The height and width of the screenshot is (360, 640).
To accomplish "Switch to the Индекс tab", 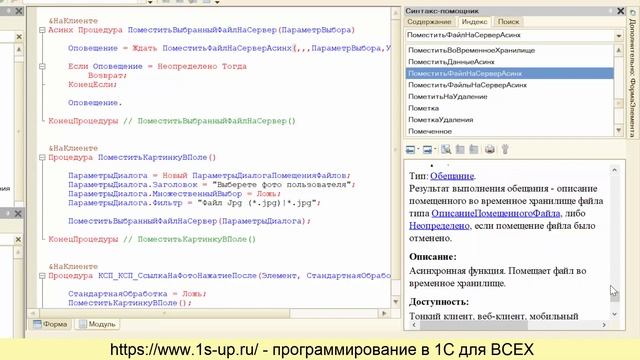I will [474, 22].
